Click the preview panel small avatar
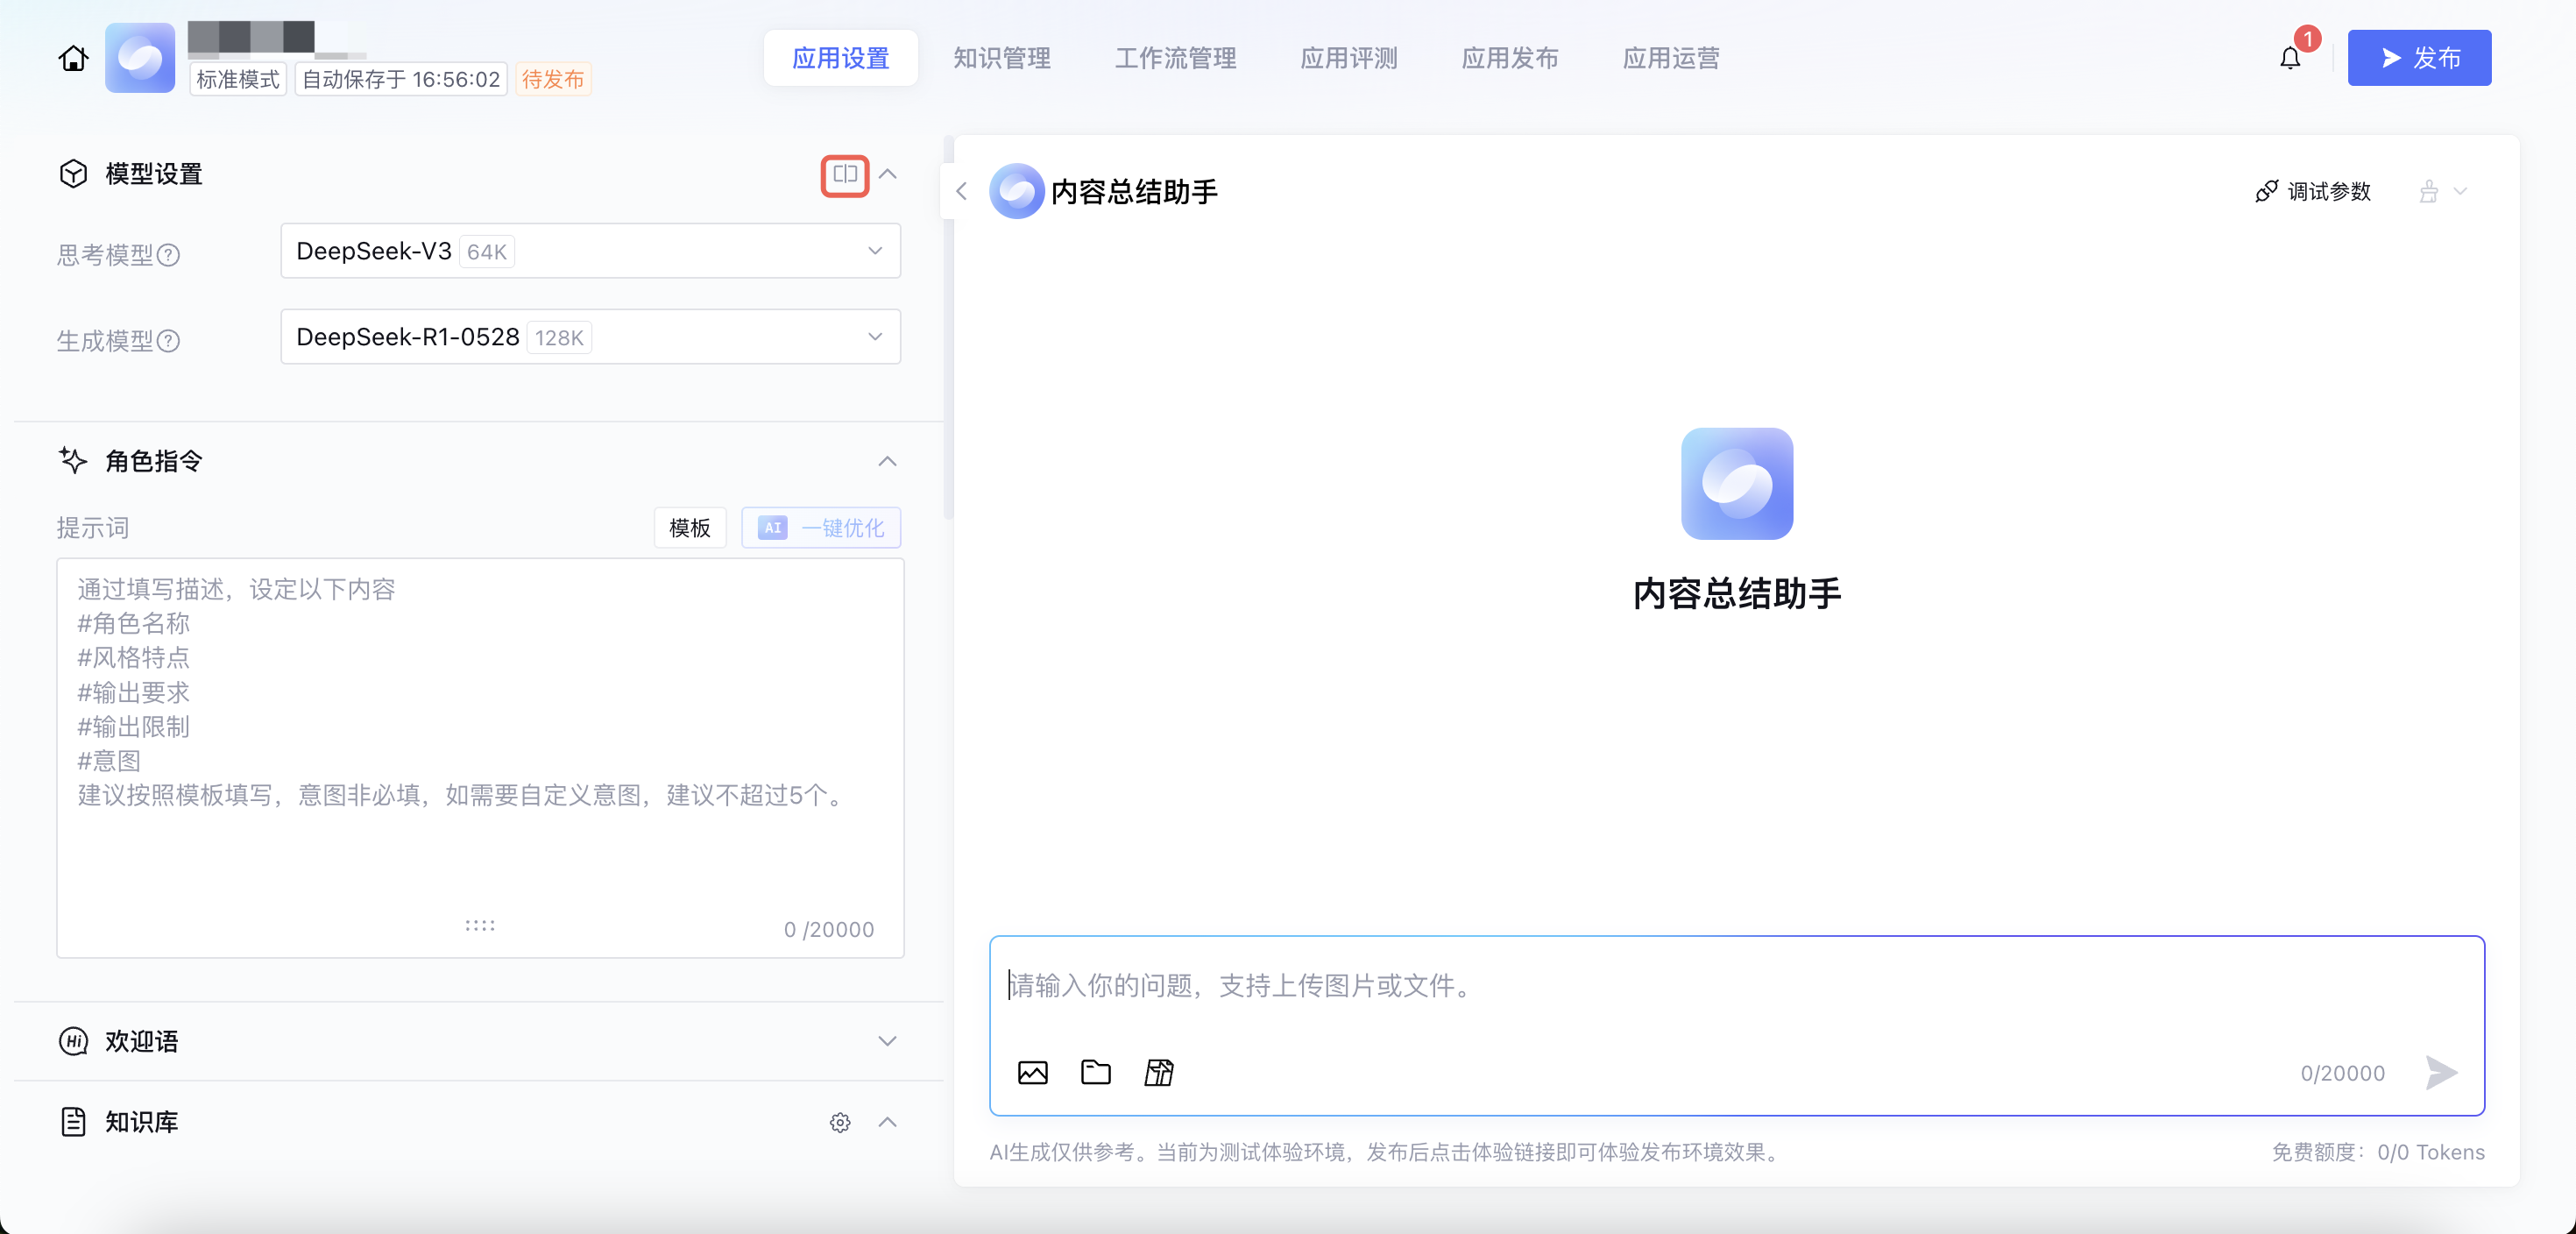Image resolution: width=2576 pixels, height=1234 pixels. (1016, 191)
